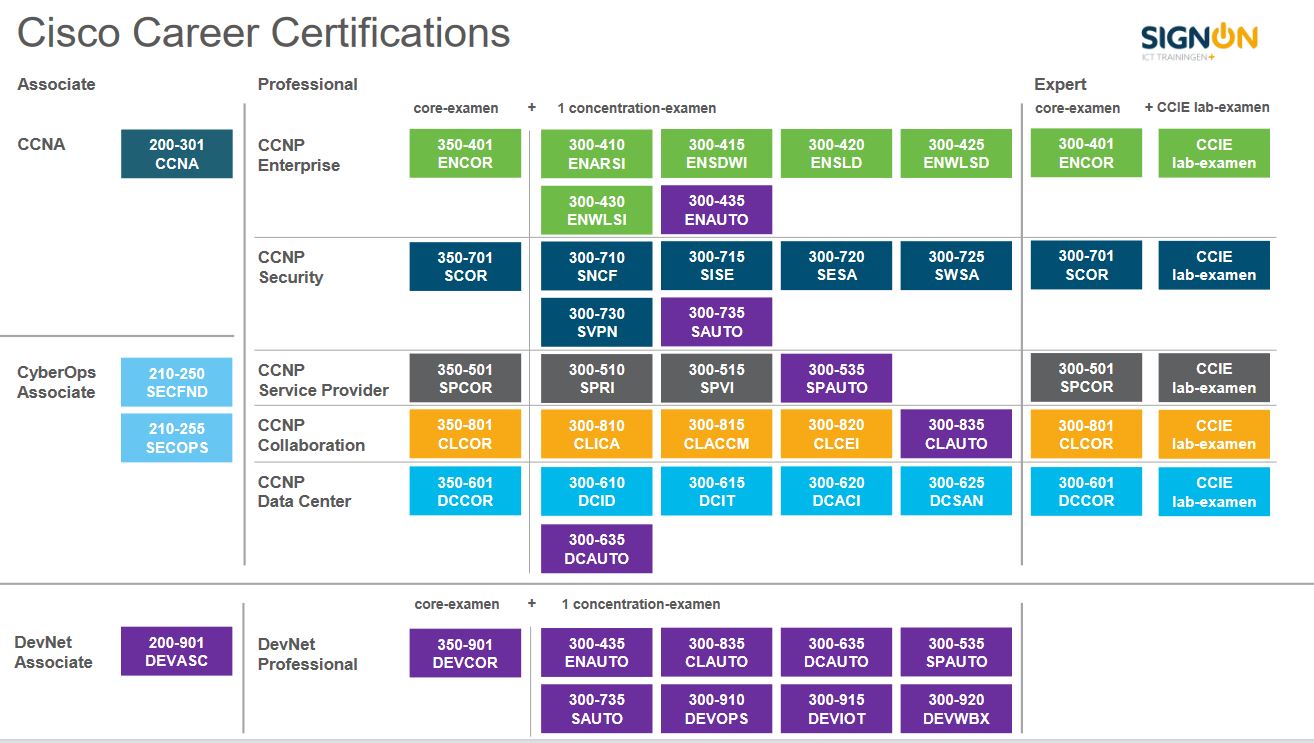Select the 300-920 DEVWBX concentration exam
Viewport: 1314px width, 743px height.
[956, 708]
